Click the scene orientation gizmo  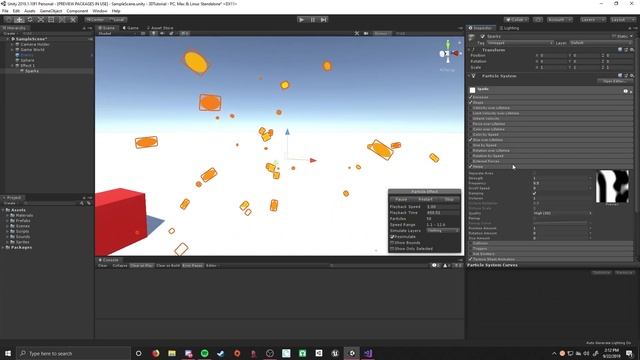point(448,53)
